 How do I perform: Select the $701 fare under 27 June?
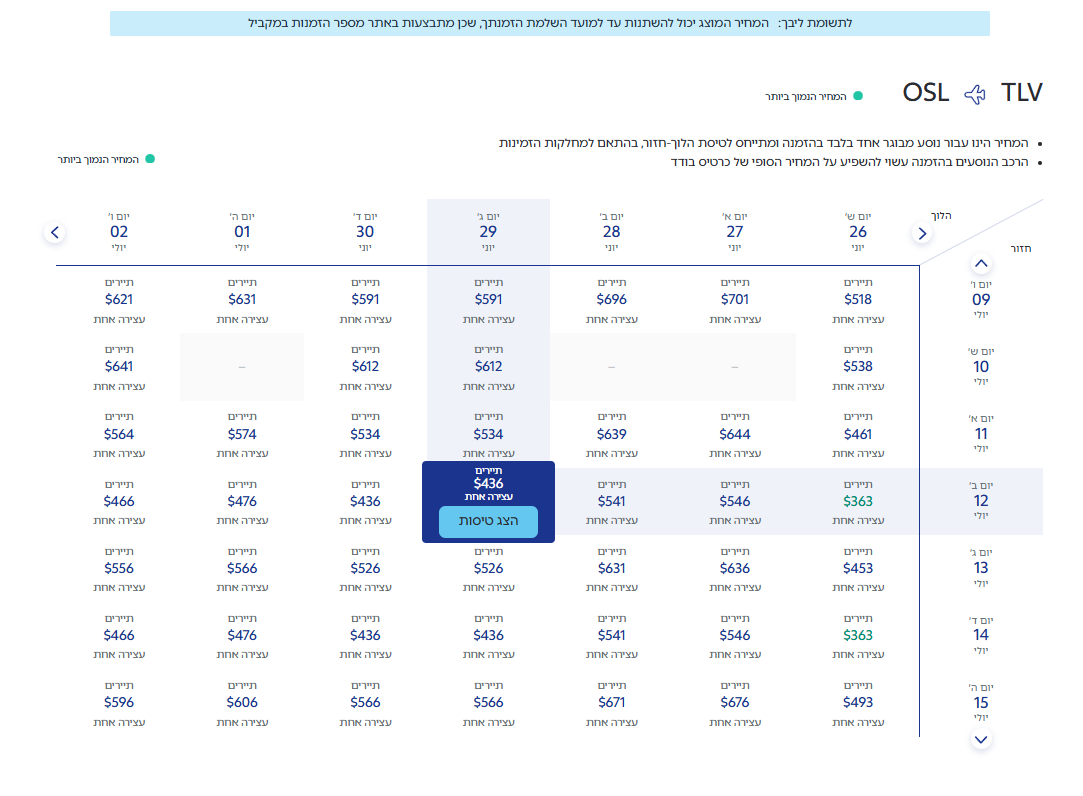pyautogui.click(x=735, y=300)
